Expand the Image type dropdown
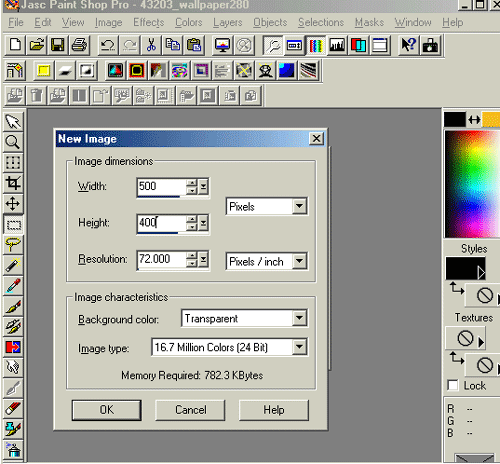 click(299, 347)
